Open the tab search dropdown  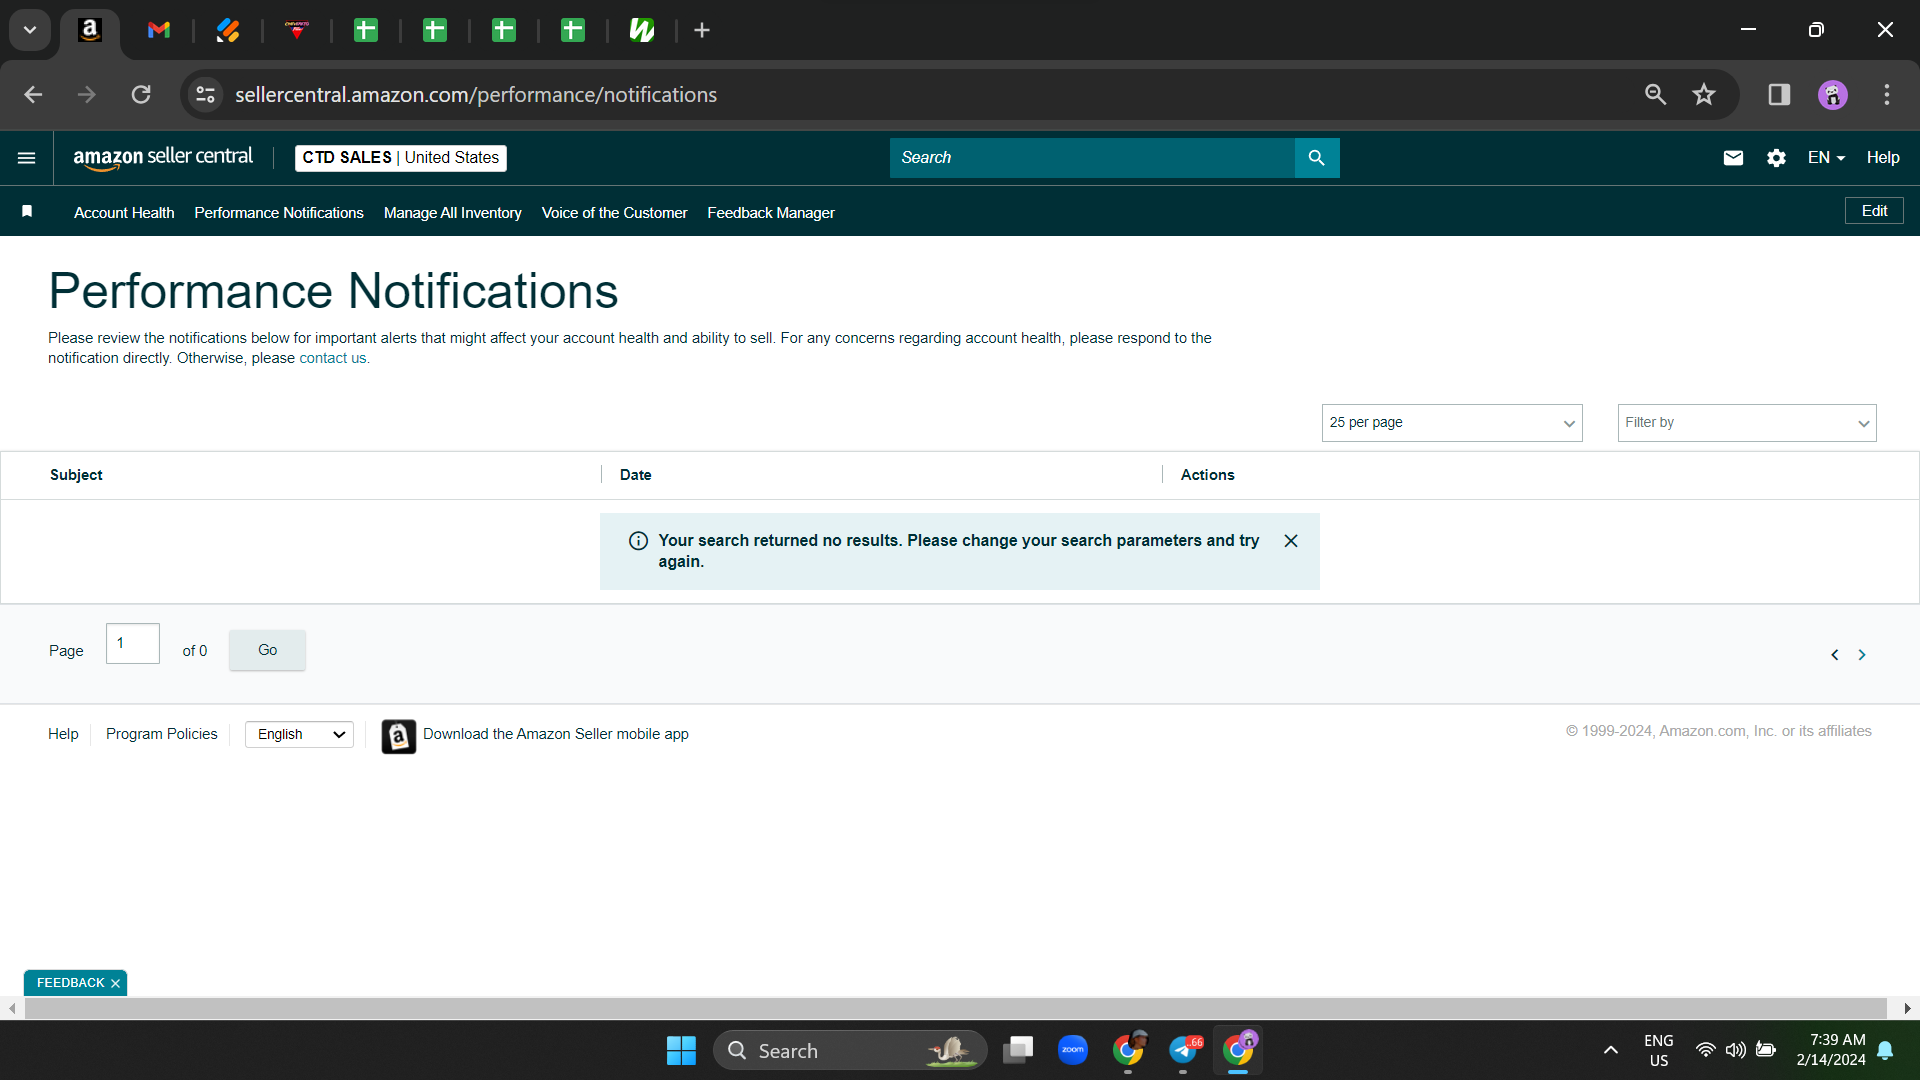pyautogui.click(x=30, y=30)
